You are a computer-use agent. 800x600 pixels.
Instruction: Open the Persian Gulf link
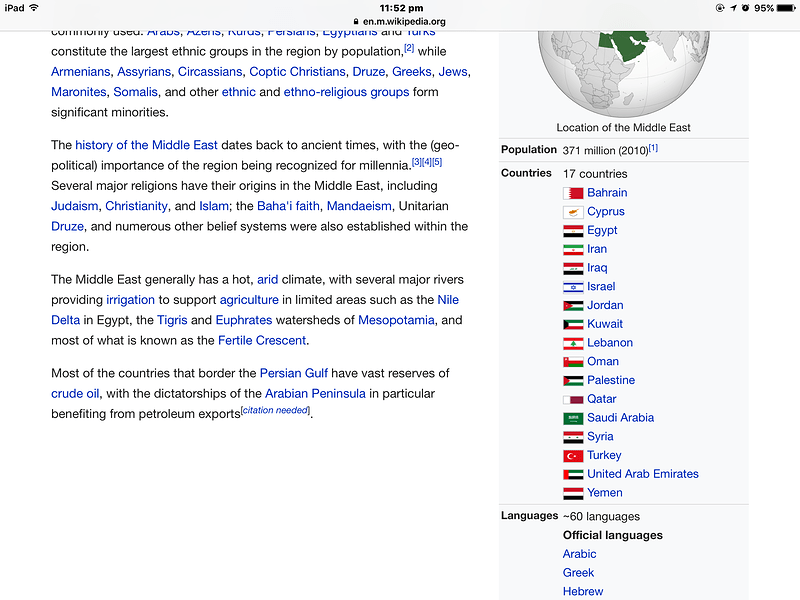294,373
